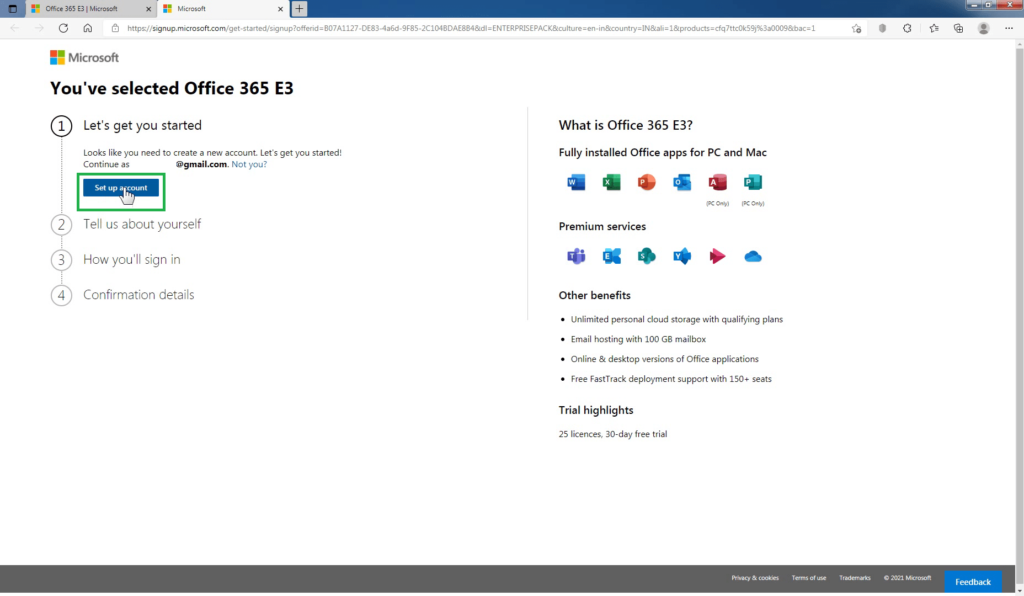This screenshot has width=1024, height=596.
Task: Click the Yammer service icon
Action: pyautogui.click(x=682, y=256)
